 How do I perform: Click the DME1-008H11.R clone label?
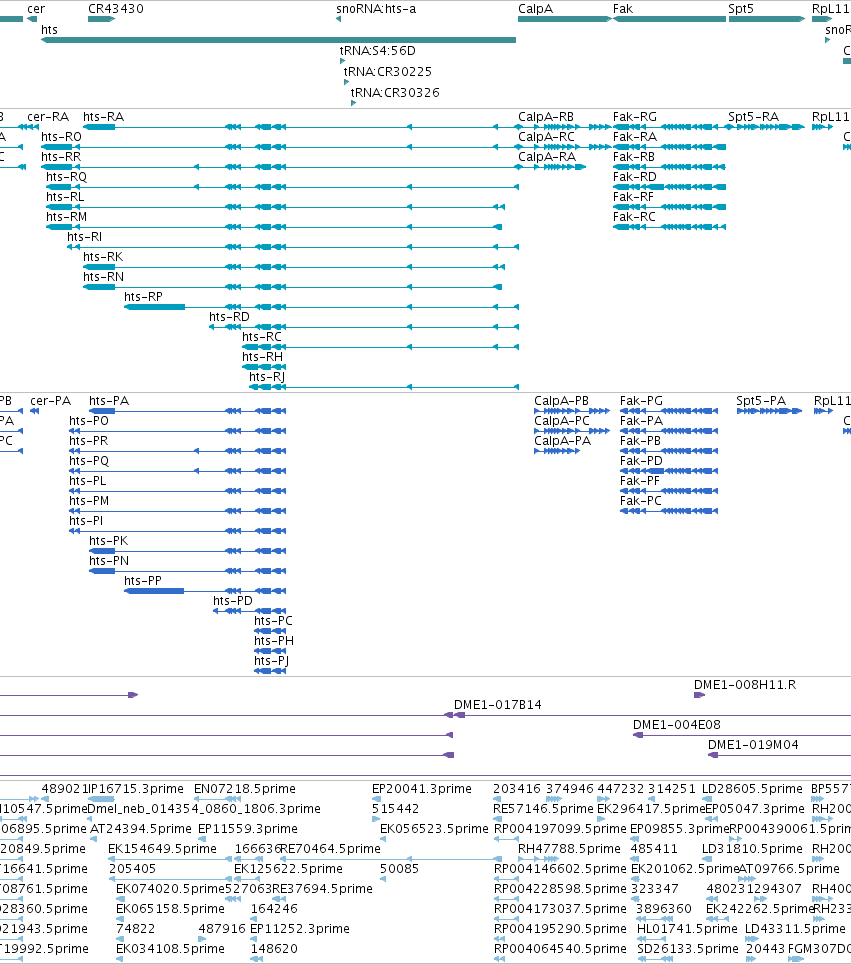click(745, 685)
